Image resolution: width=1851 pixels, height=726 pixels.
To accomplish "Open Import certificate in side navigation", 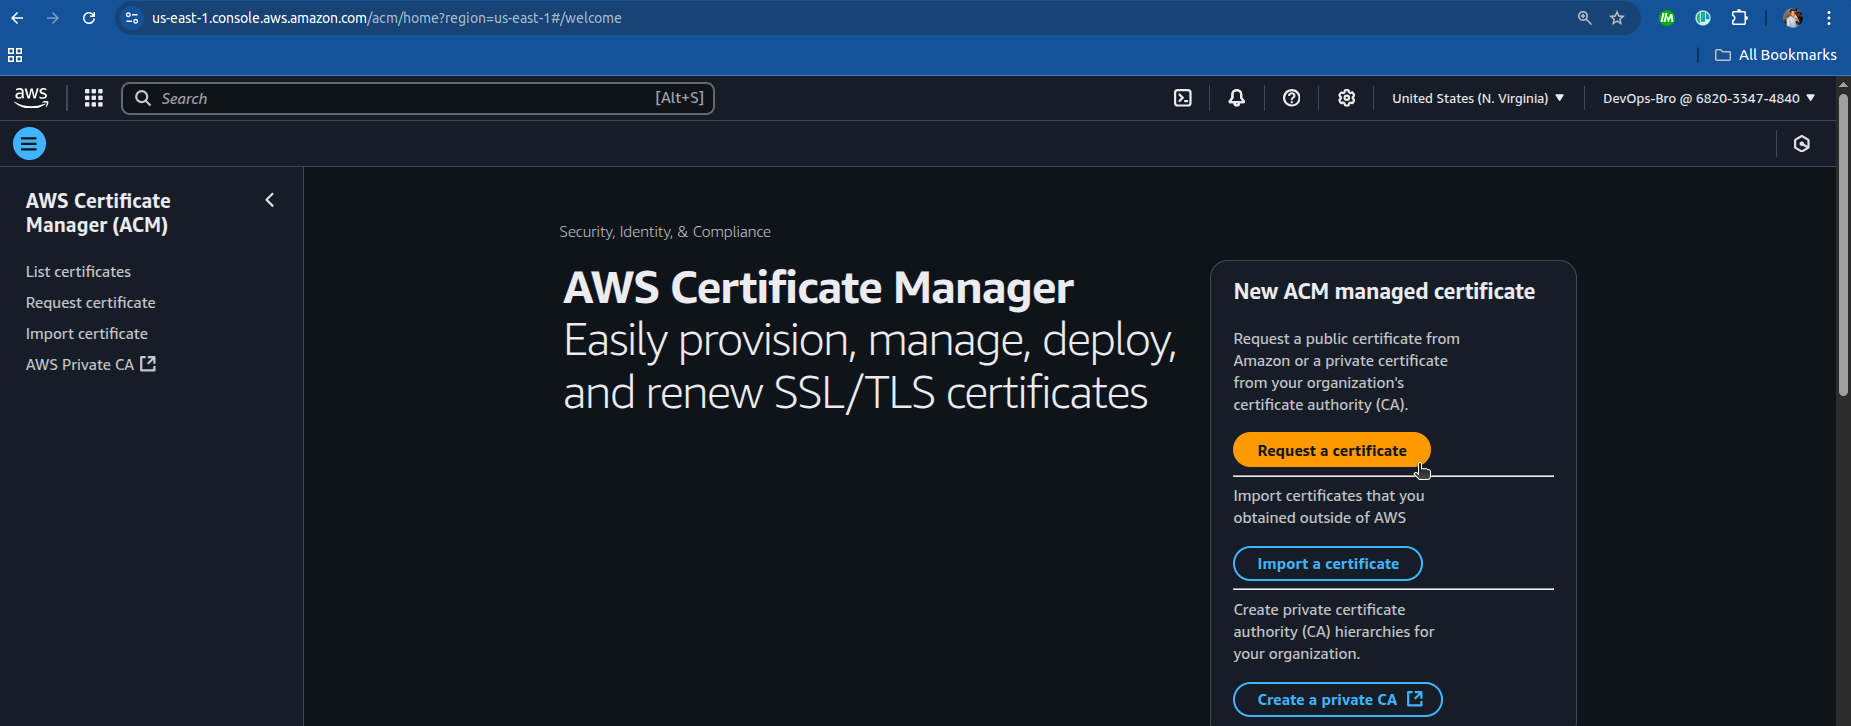I will pyautogui.click(x=87, y=334).
